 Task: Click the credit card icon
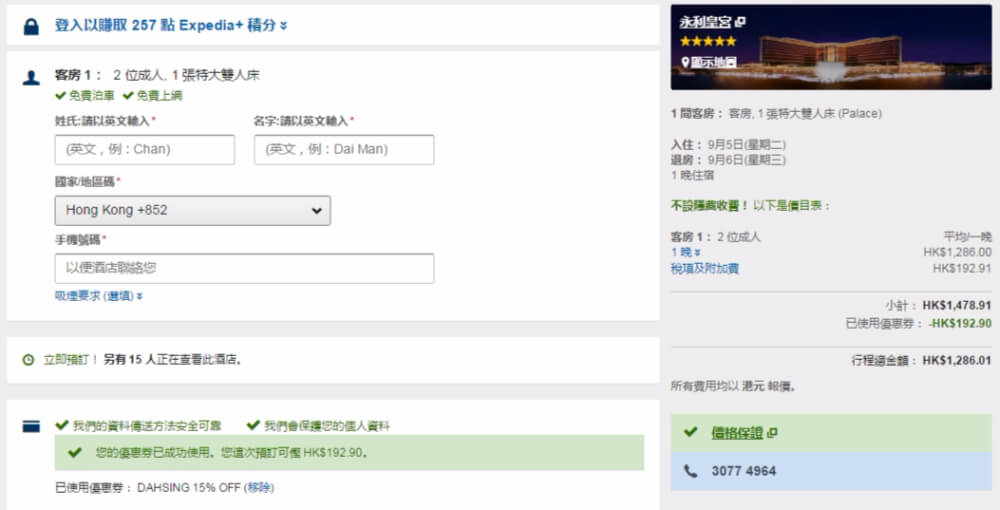[31, 426]
